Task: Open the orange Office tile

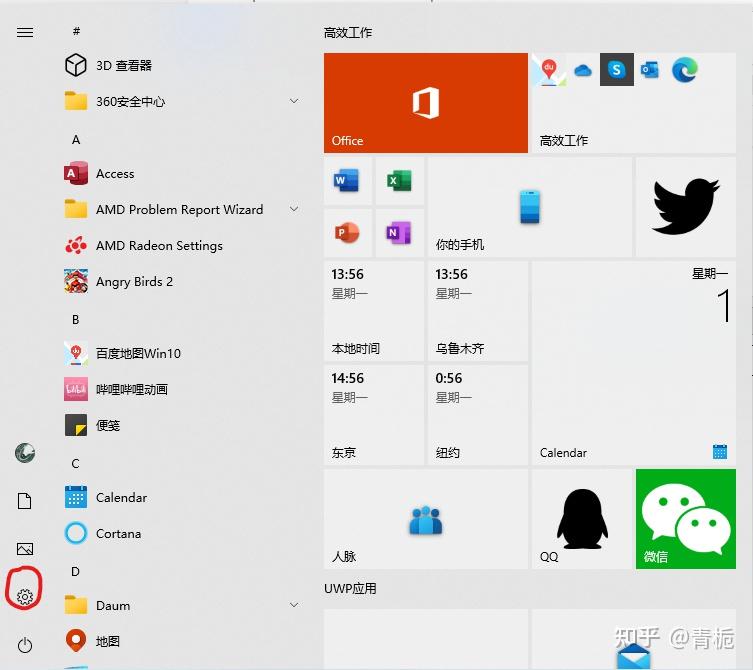Action: [426, 103]
